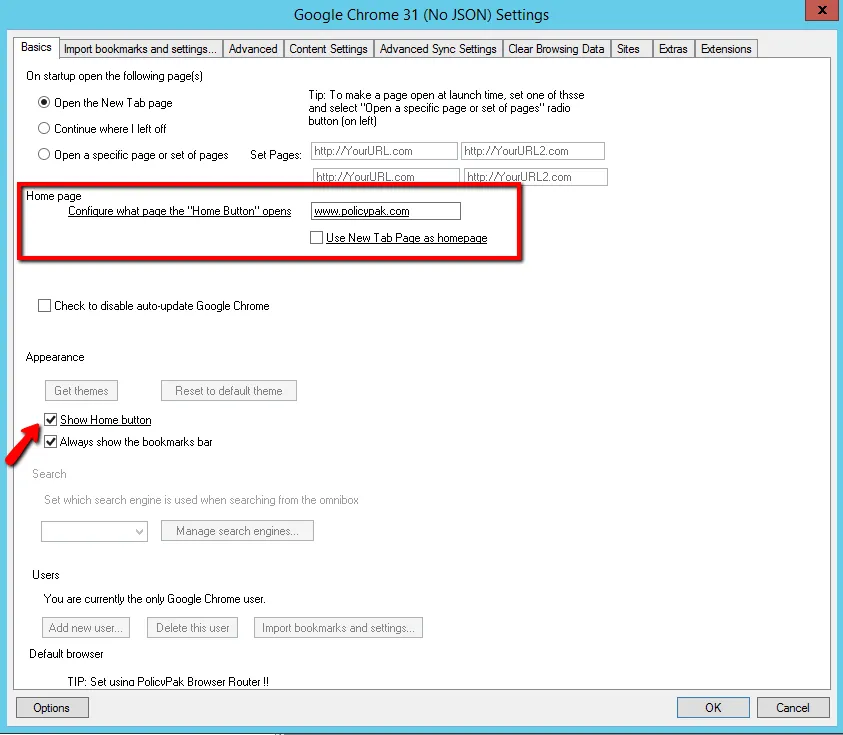
Task: Switch to the Advanced tab
Action: tap(252, 49)
